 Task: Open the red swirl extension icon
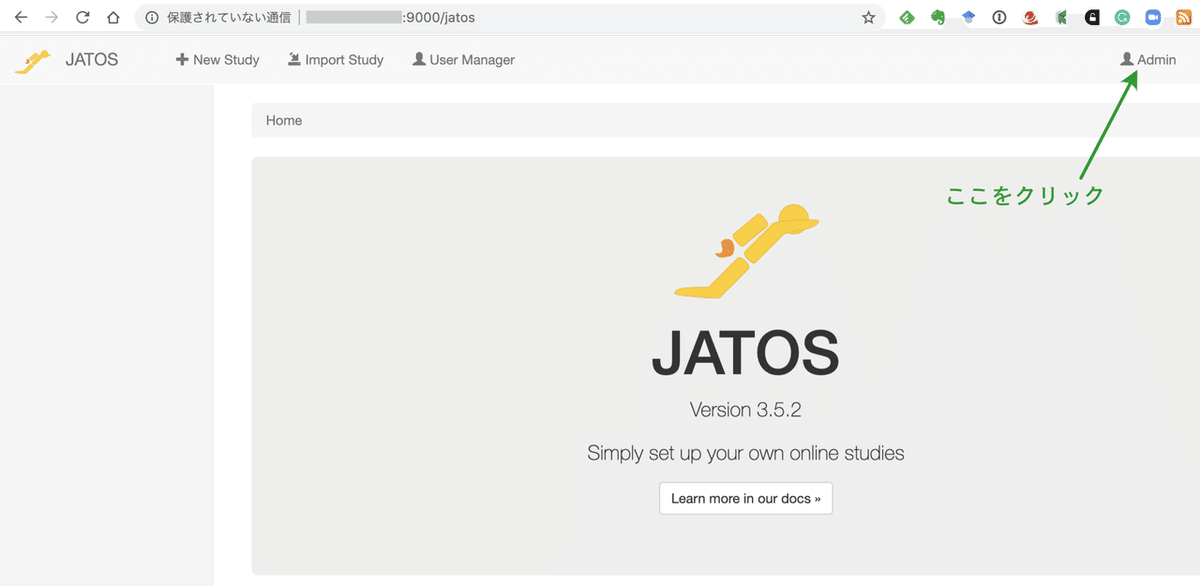pos(1030,17)
